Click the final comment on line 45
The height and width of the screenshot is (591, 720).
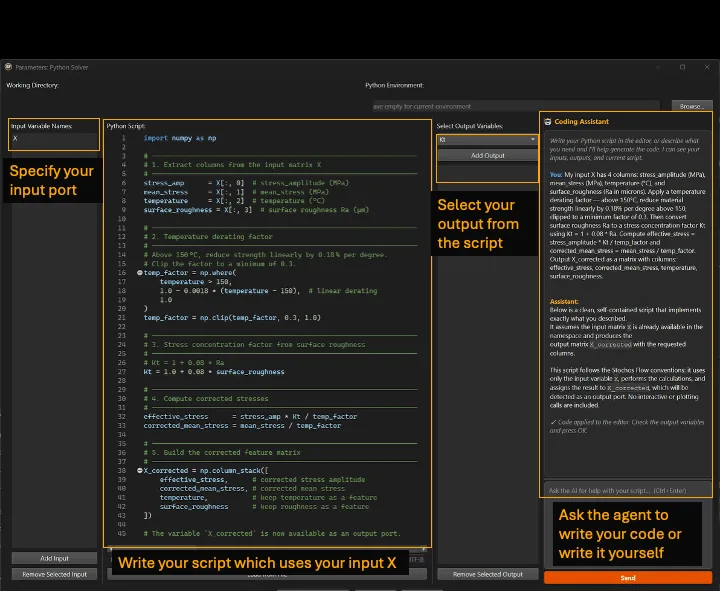[x=272, y=534]
